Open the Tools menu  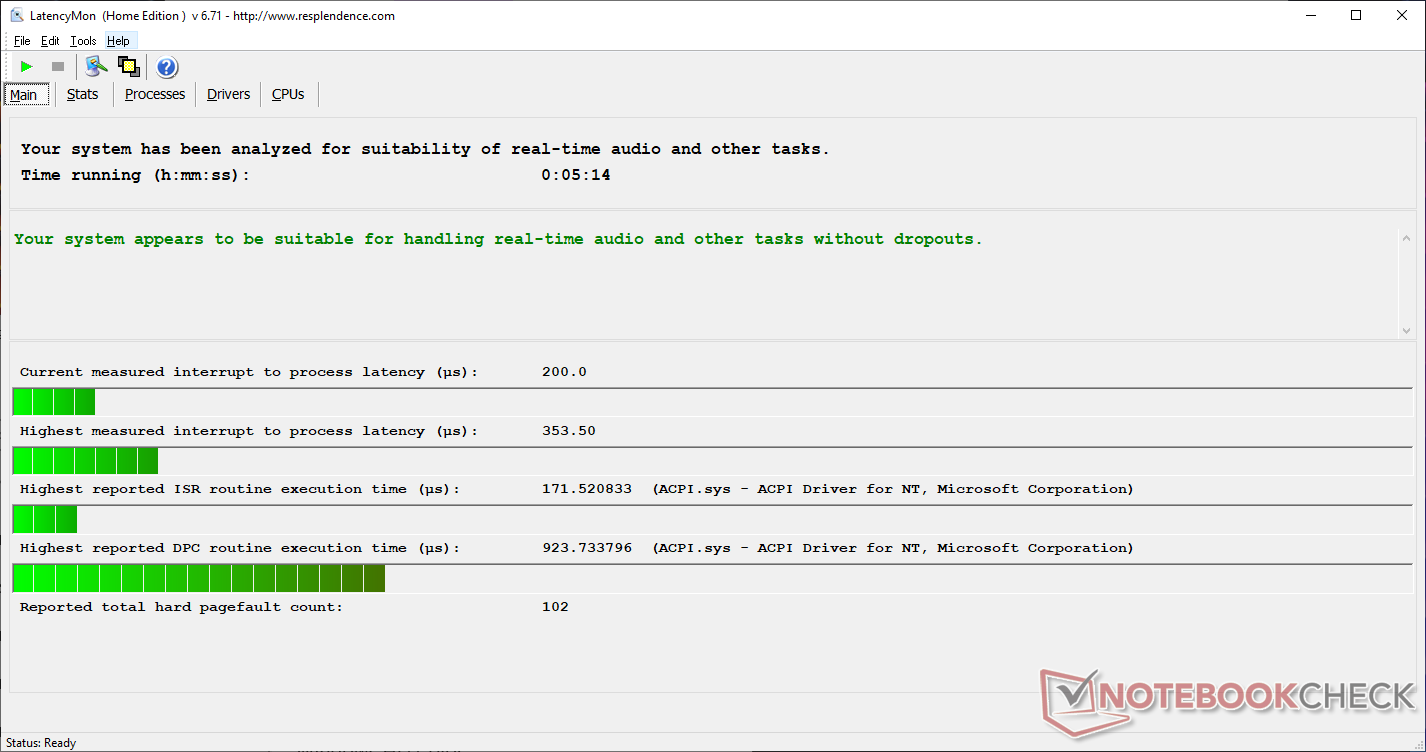click(83, 41)
